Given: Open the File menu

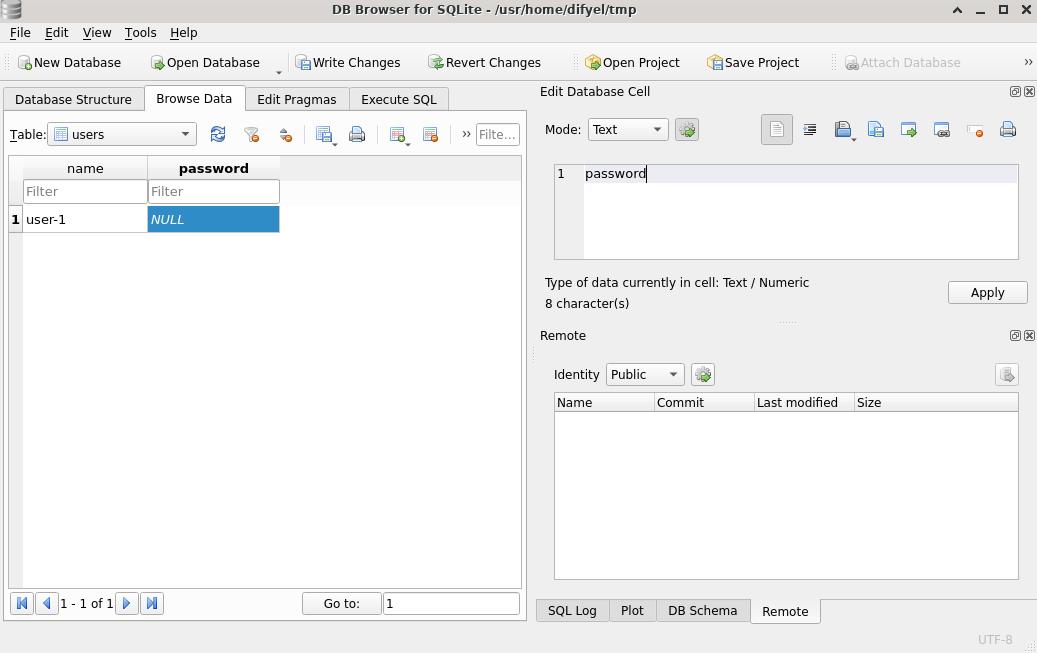Looking at the screenshot, I should (20, 32).
